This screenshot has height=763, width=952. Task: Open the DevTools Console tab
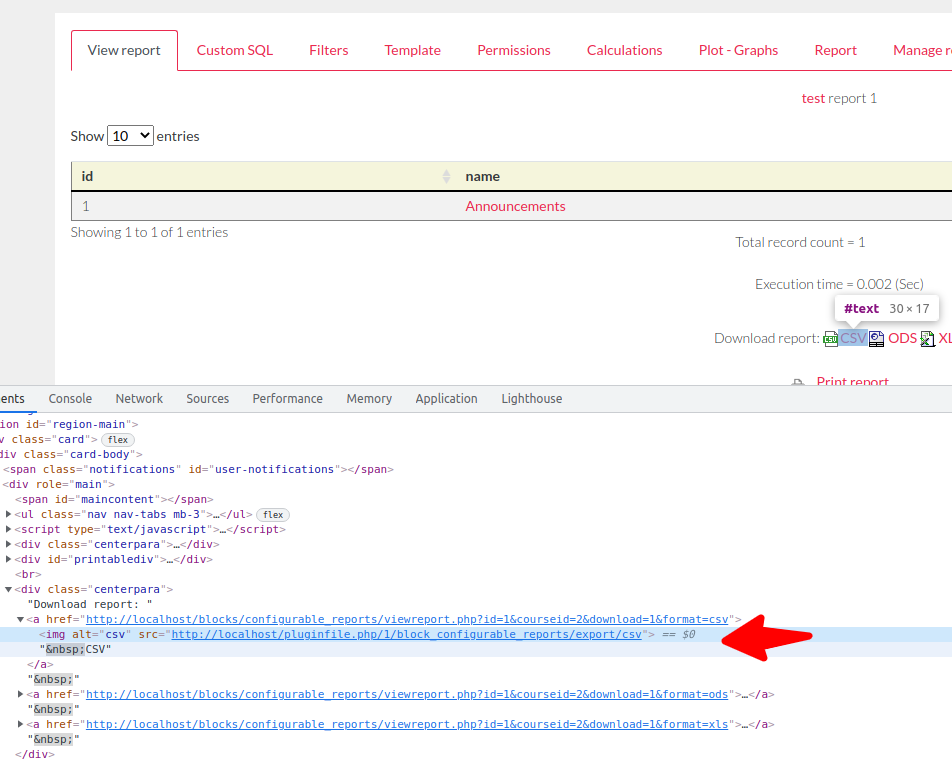[x=70, y=399]
